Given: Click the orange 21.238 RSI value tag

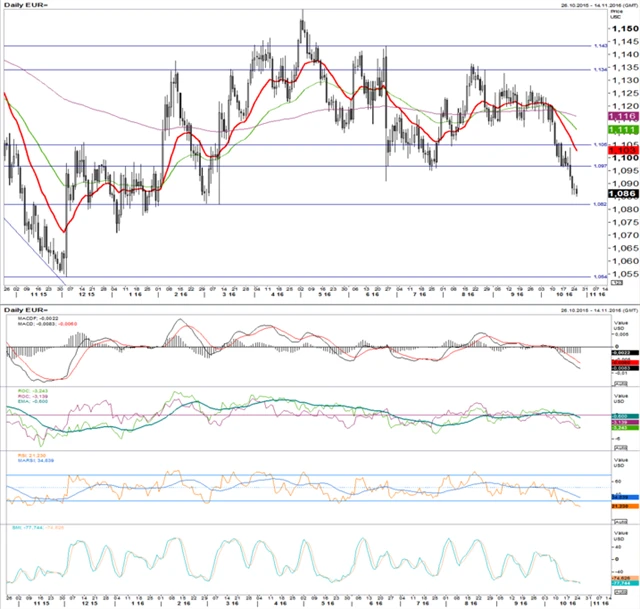Looking at the screenshot, I should point(625,506).
